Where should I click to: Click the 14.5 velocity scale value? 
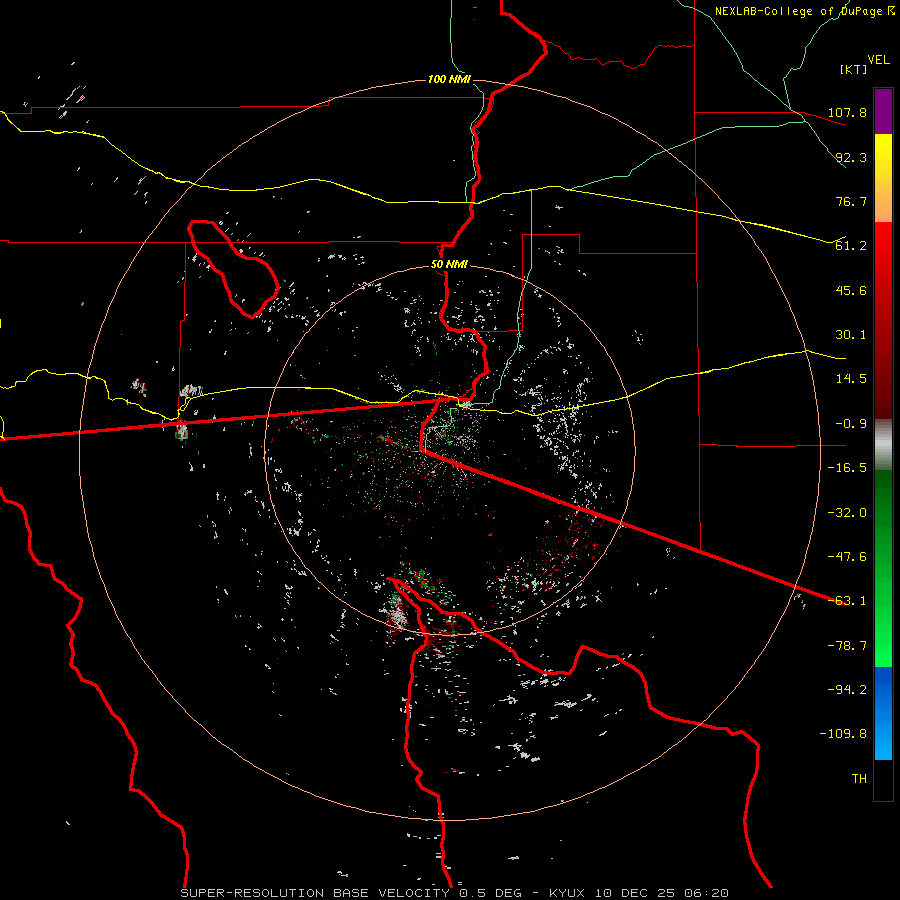(851, 379)
